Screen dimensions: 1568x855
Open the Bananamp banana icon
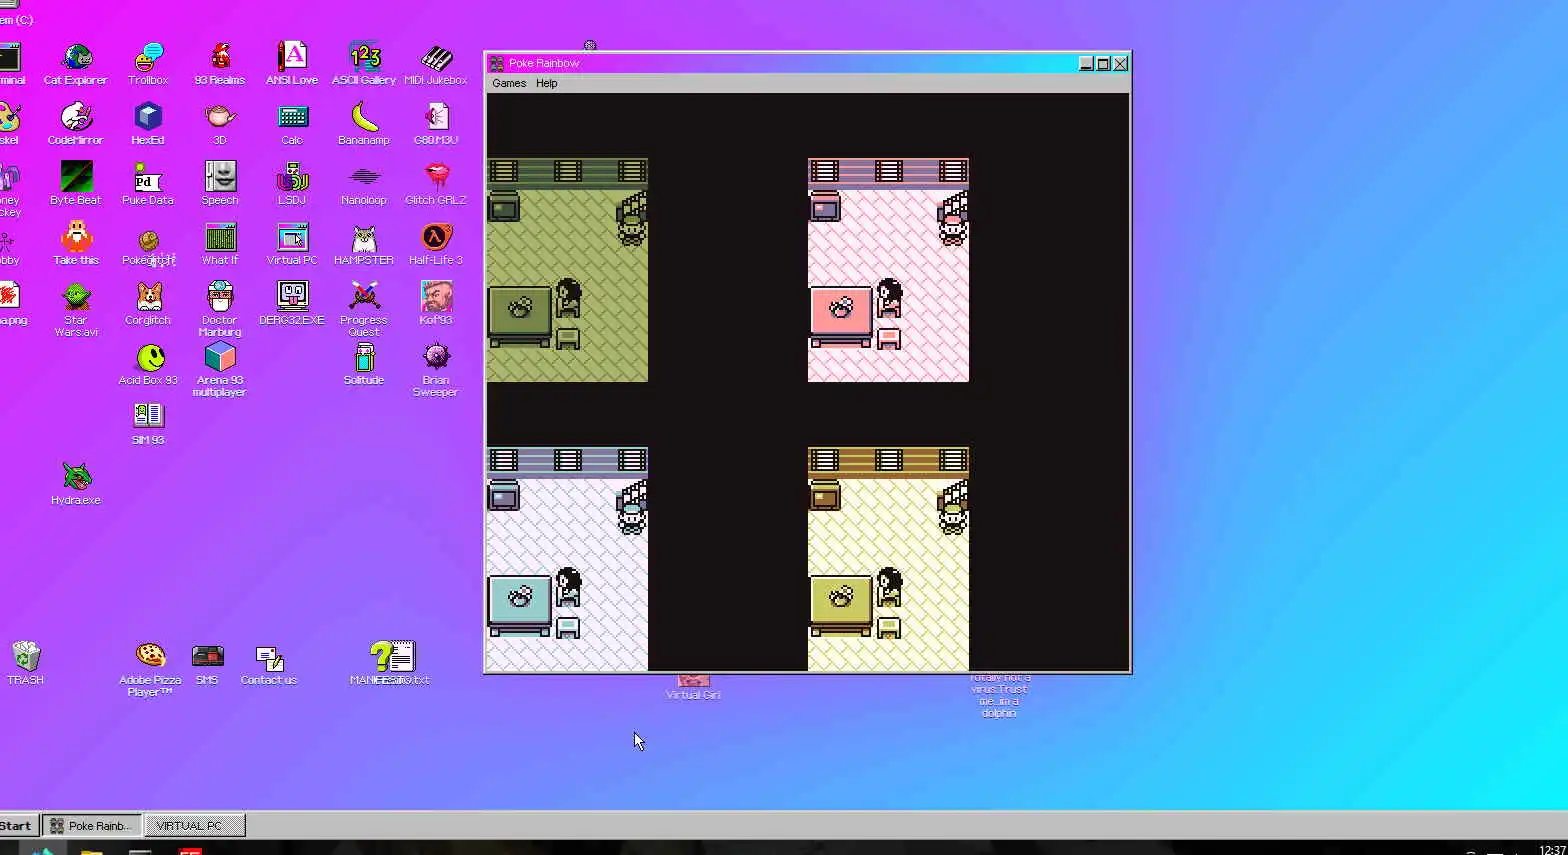click(364, 124)
